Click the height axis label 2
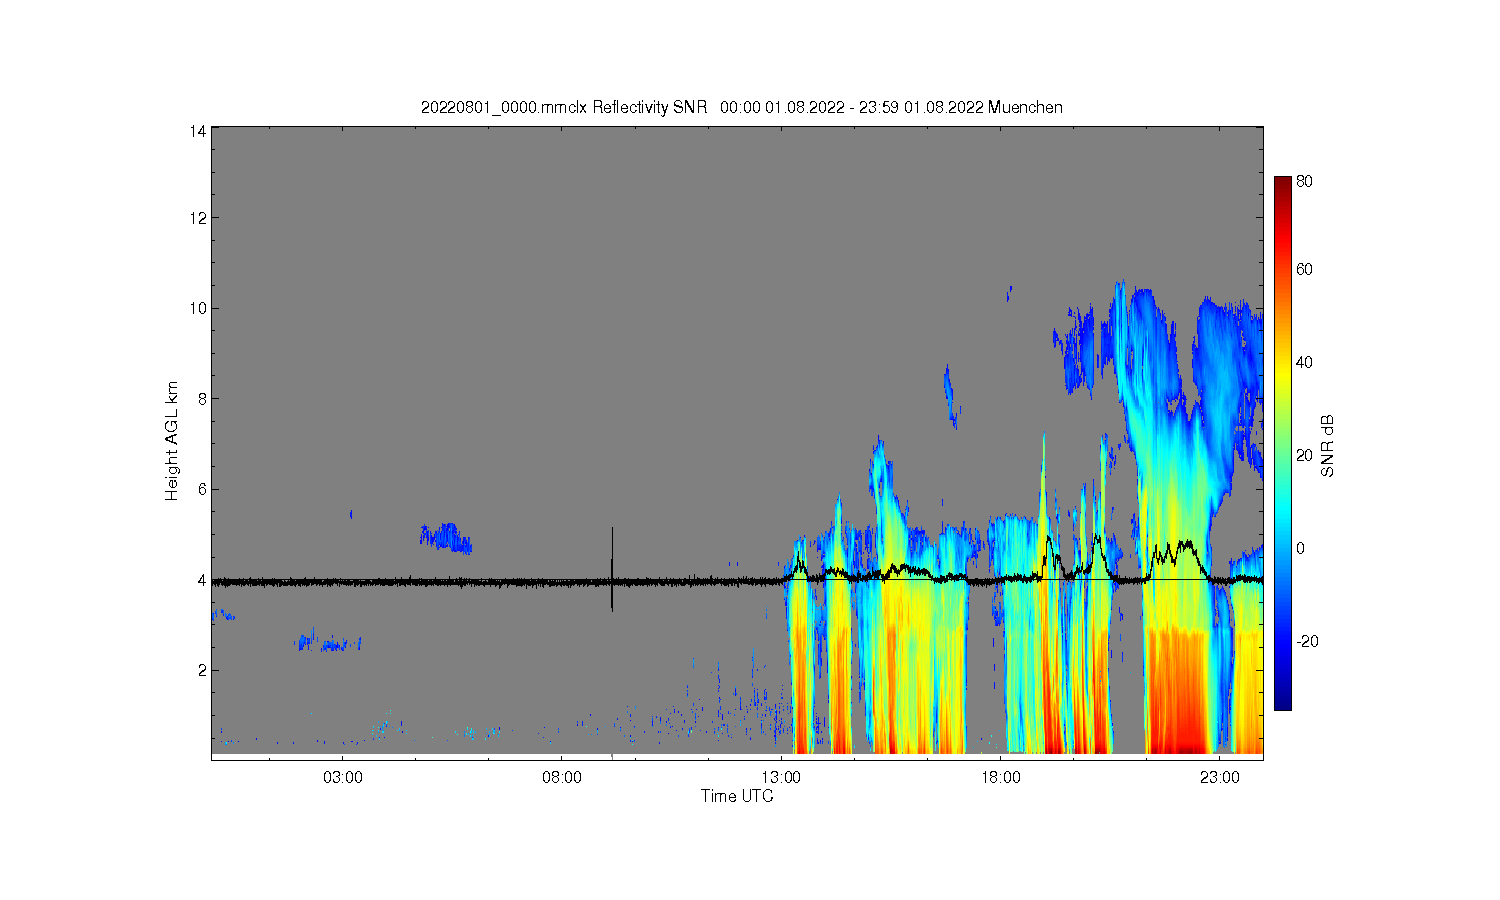Image resolution: width=1500 pixels, height=900 pixels. pyautogui.click(x=202, y=670)
